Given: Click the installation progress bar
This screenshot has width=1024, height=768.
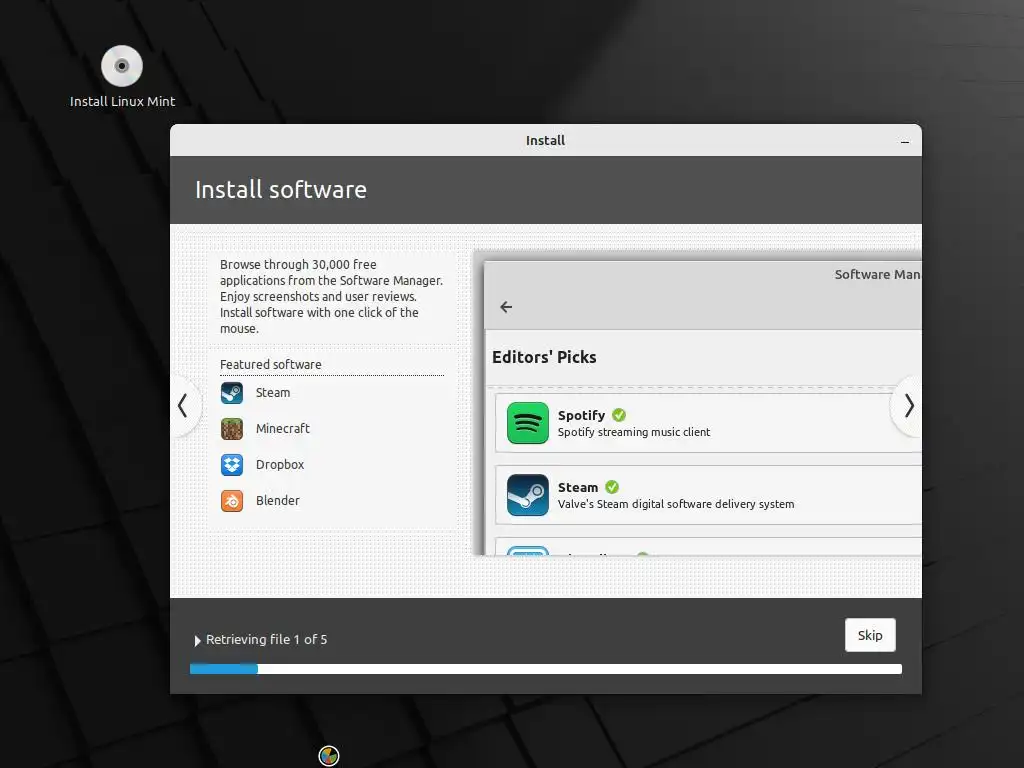Looking at the screenshot, I should (x=545, y=669).
